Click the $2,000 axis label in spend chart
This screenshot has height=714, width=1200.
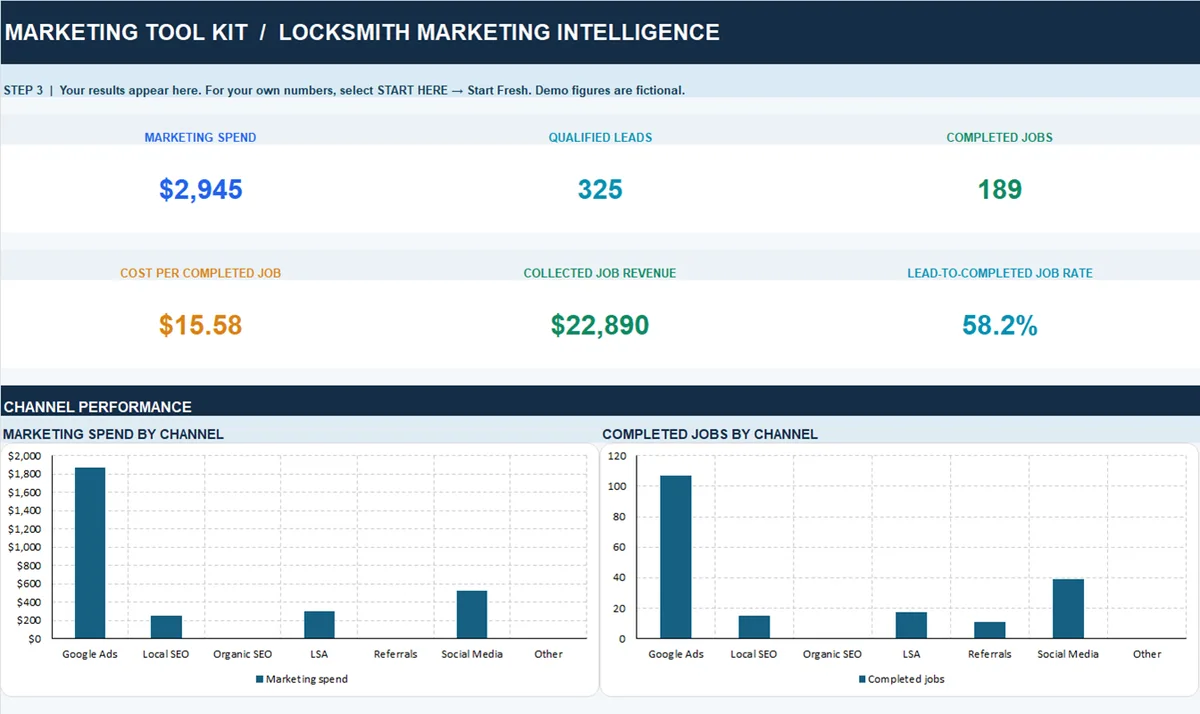click(x=23, y=456)
